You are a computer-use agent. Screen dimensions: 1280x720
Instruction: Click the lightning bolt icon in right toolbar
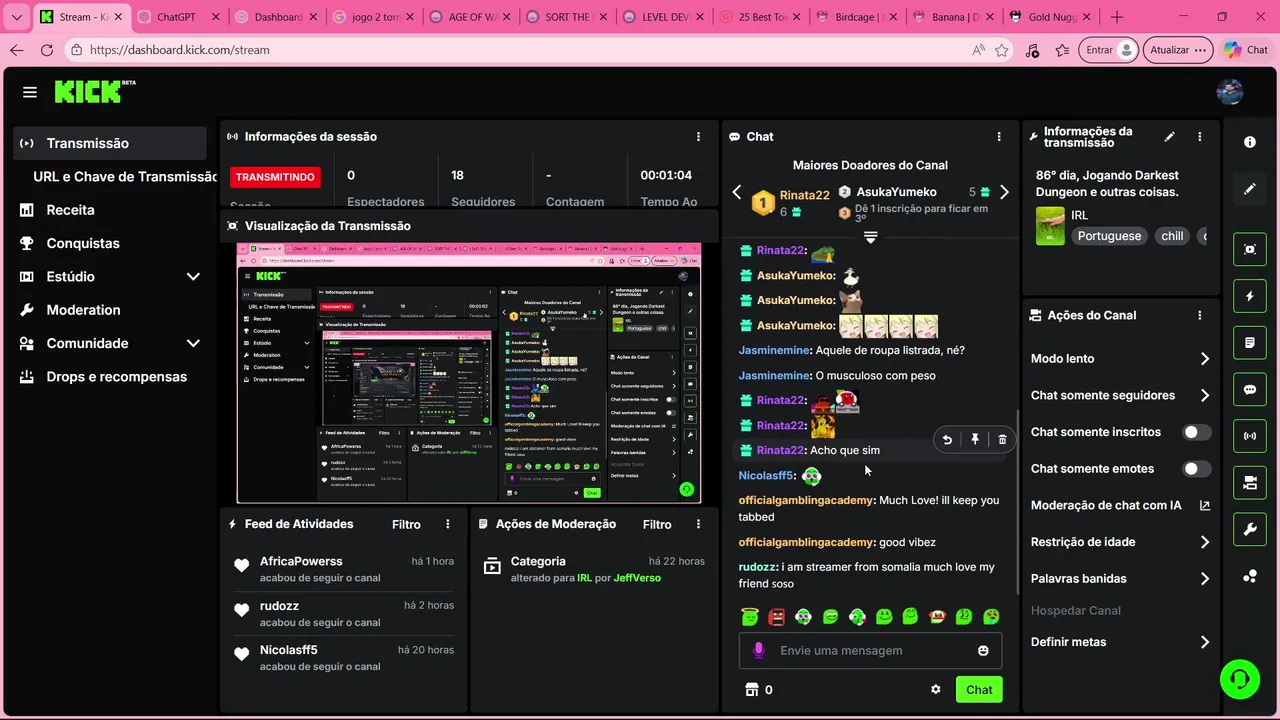pyautogui.click(x=1250, y=296)
